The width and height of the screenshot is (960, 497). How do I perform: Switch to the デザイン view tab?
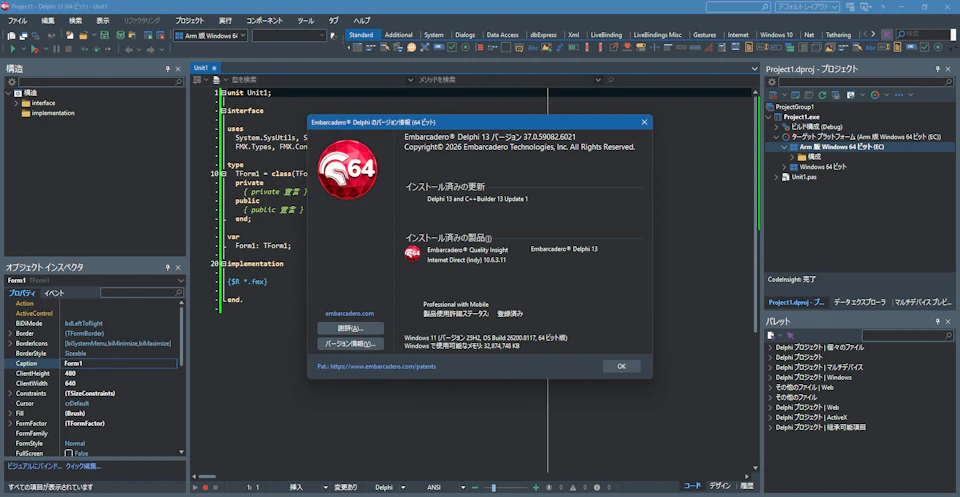720,486
